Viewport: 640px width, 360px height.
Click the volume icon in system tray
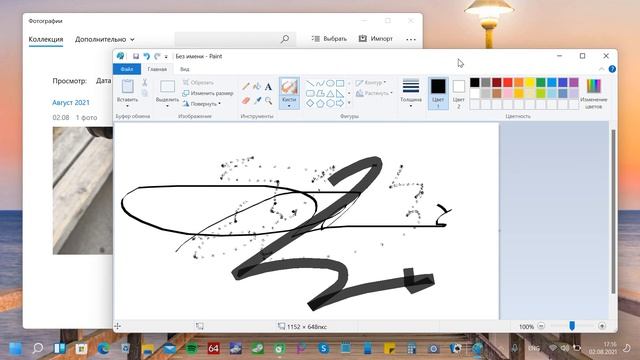click(564, 348)
